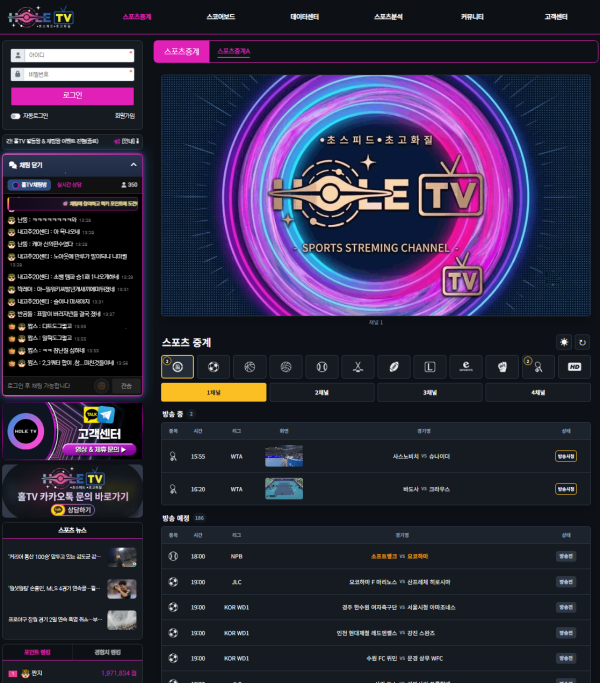Click the megaphone notice icon
The height and width of the screenshot is (683, 600).
[x=117, y=141]
